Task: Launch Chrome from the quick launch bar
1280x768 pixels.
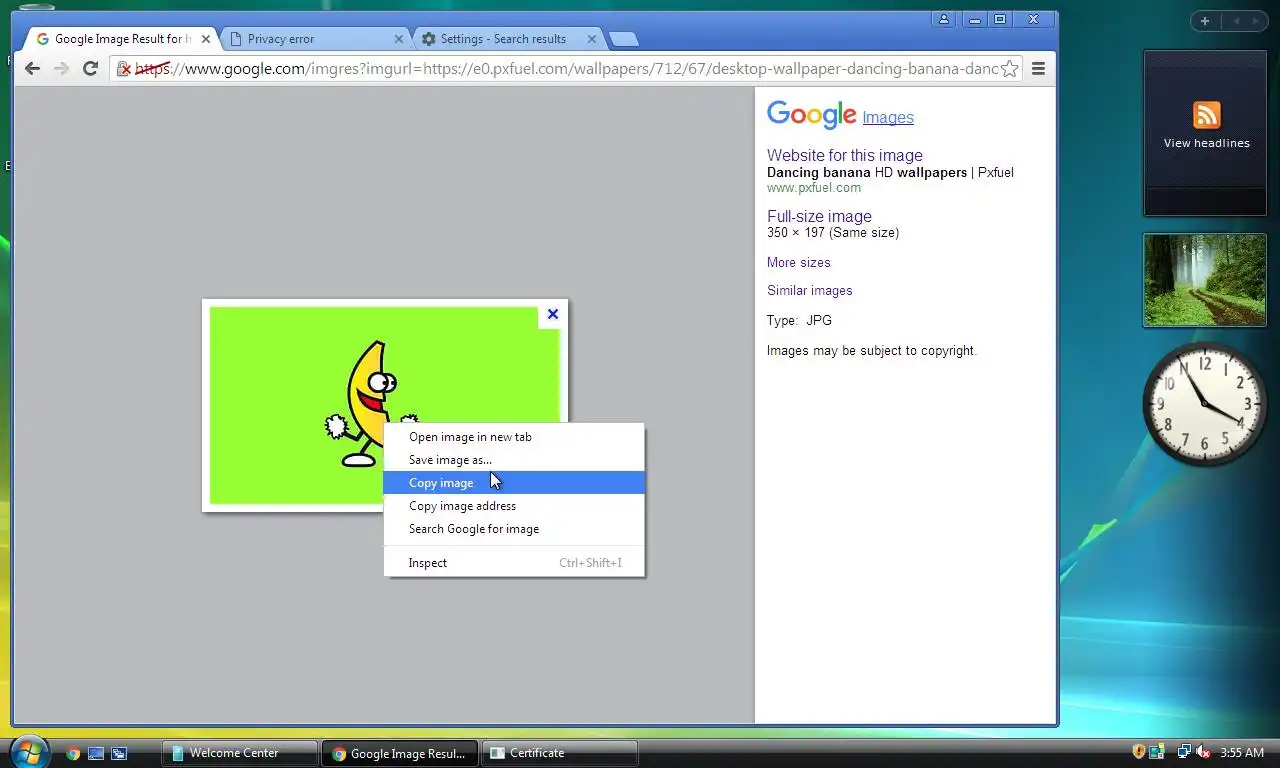Action: coord(72,753)
